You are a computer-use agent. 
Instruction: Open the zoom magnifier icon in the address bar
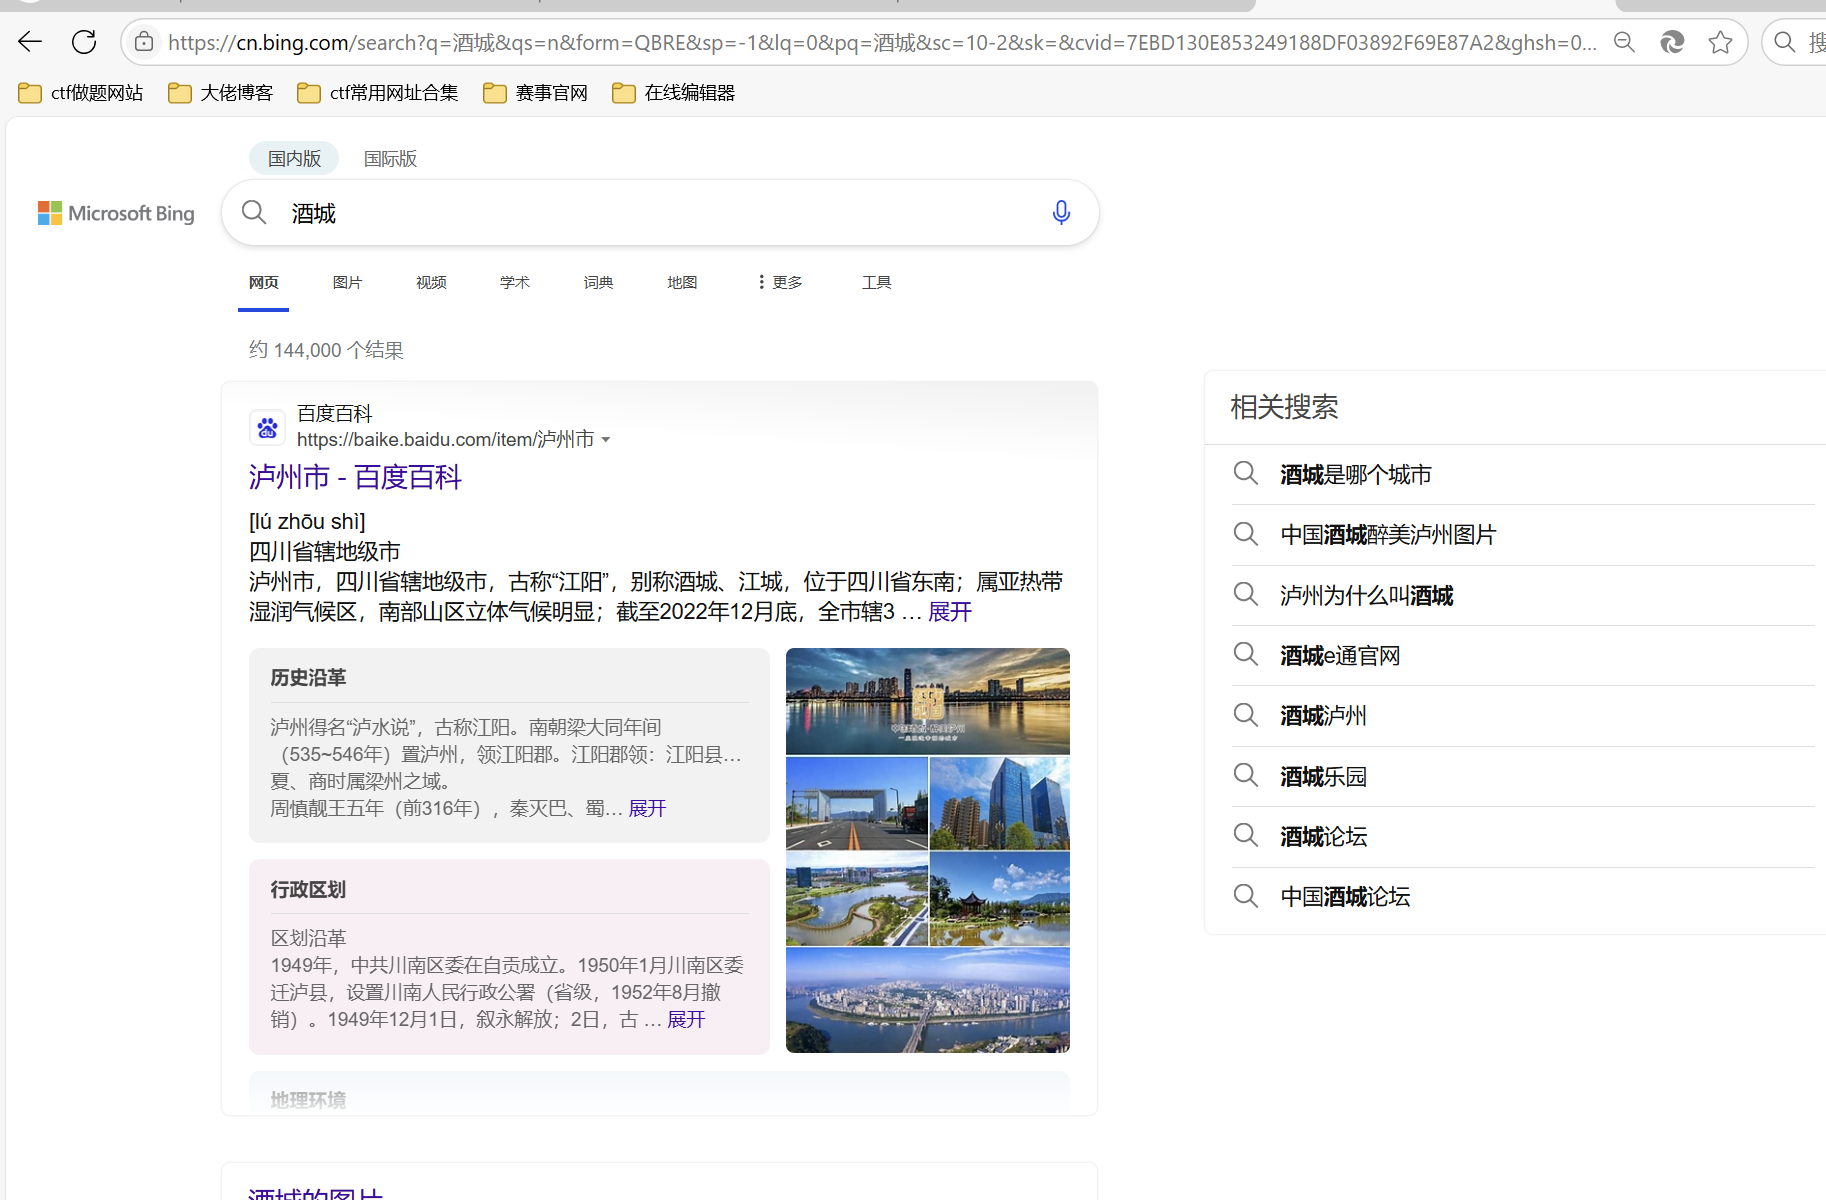1625,42
